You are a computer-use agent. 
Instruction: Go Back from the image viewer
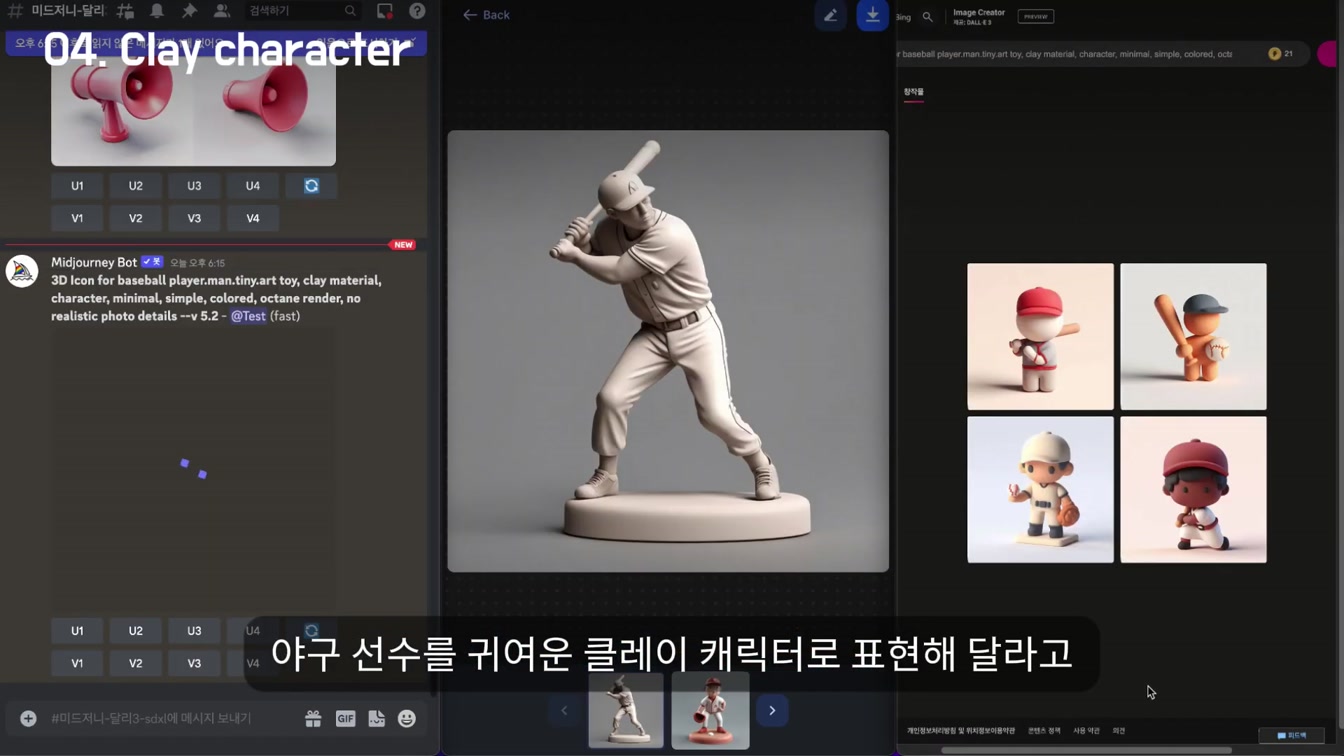point(486,15)
